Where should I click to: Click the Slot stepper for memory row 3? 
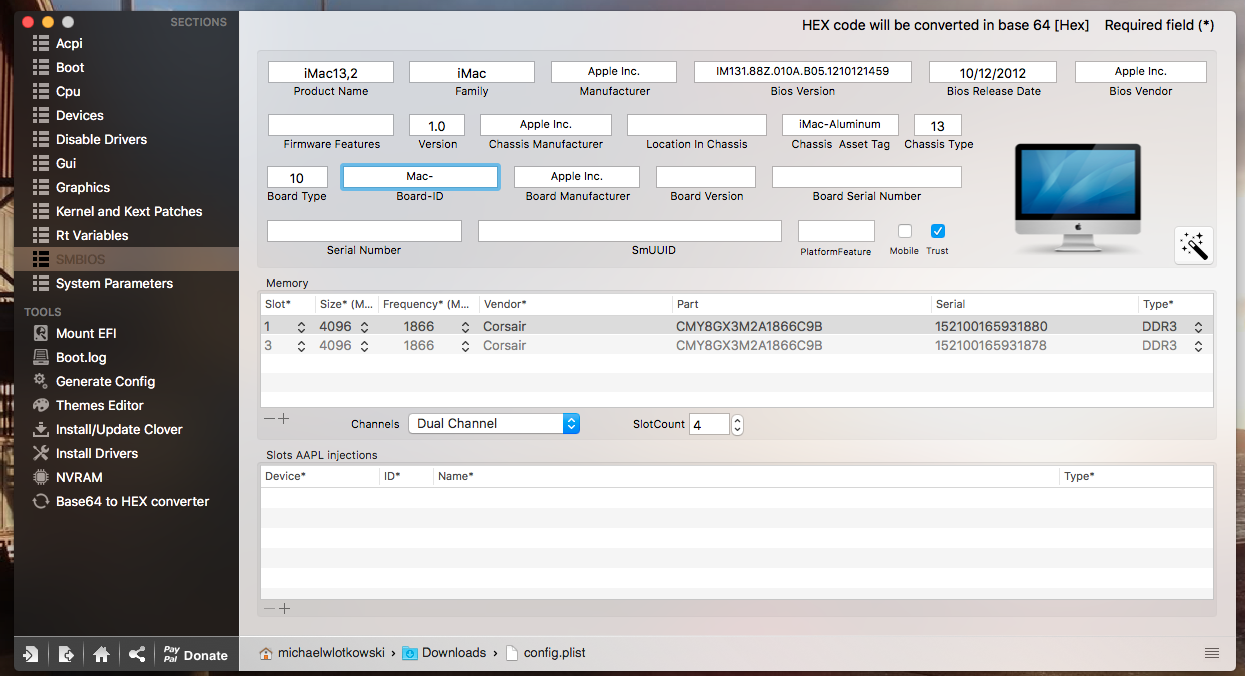pos(302,346)
